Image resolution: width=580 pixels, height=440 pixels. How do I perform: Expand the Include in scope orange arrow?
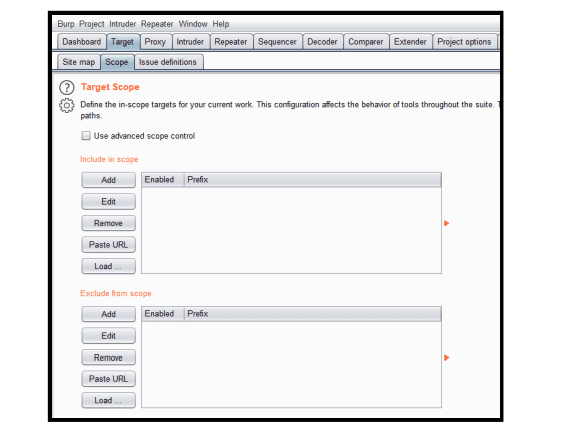[x=446, y=223]
